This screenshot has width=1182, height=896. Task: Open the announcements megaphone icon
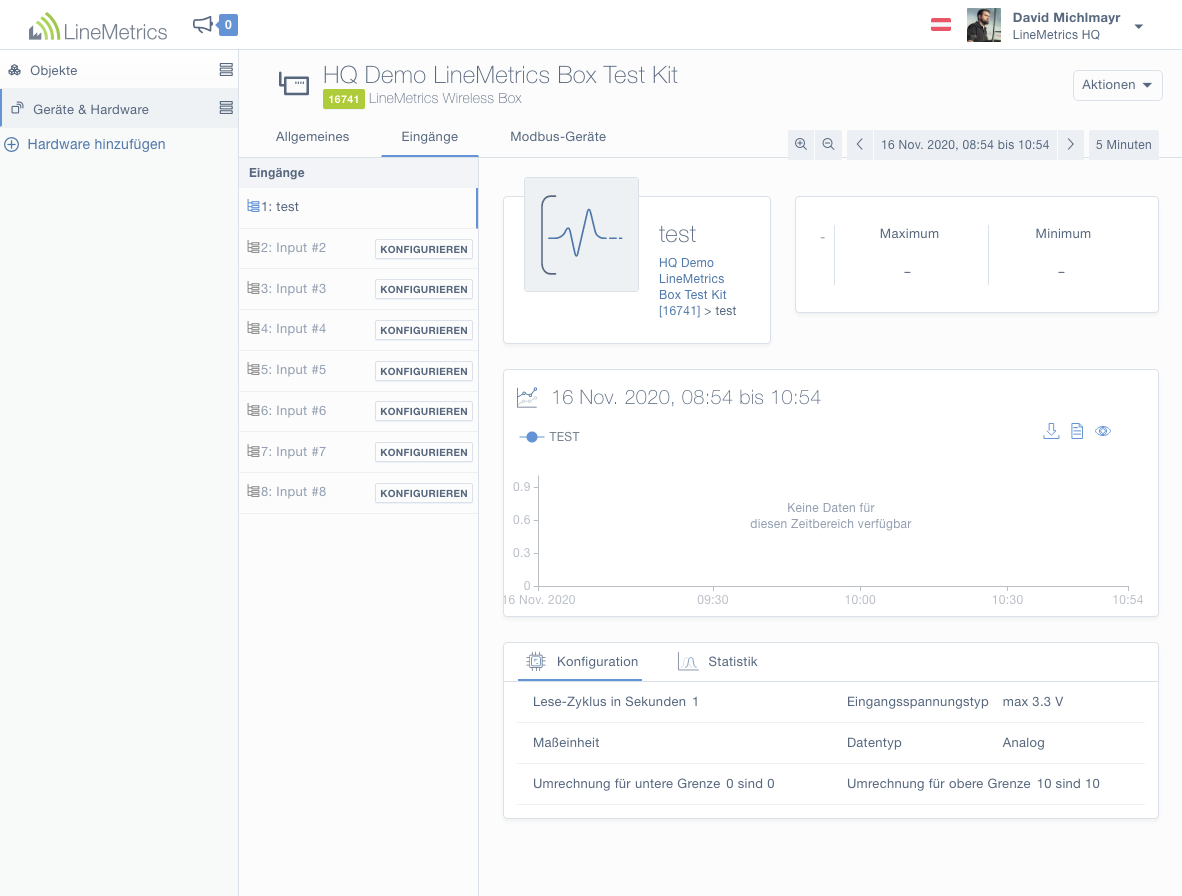(203, 25)
